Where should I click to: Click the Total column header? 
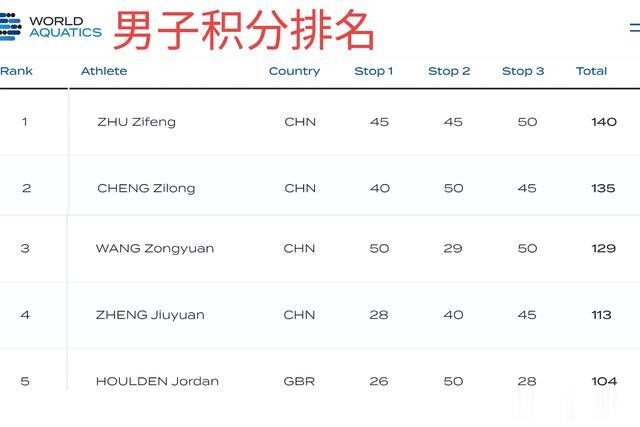coord(591,71)
